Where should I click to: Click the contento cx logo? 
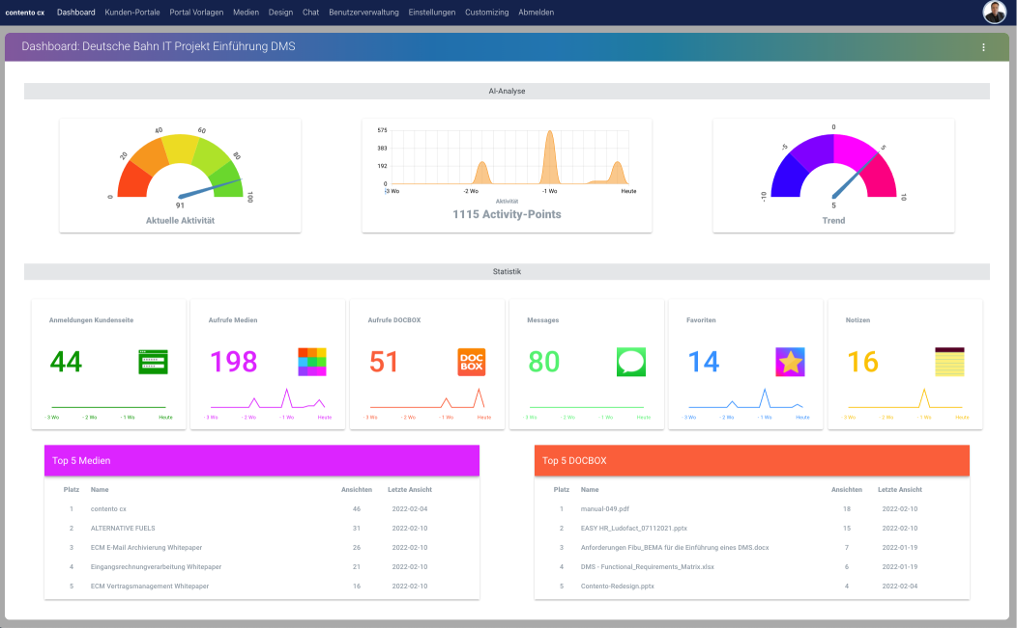click(x=25, y=12)
